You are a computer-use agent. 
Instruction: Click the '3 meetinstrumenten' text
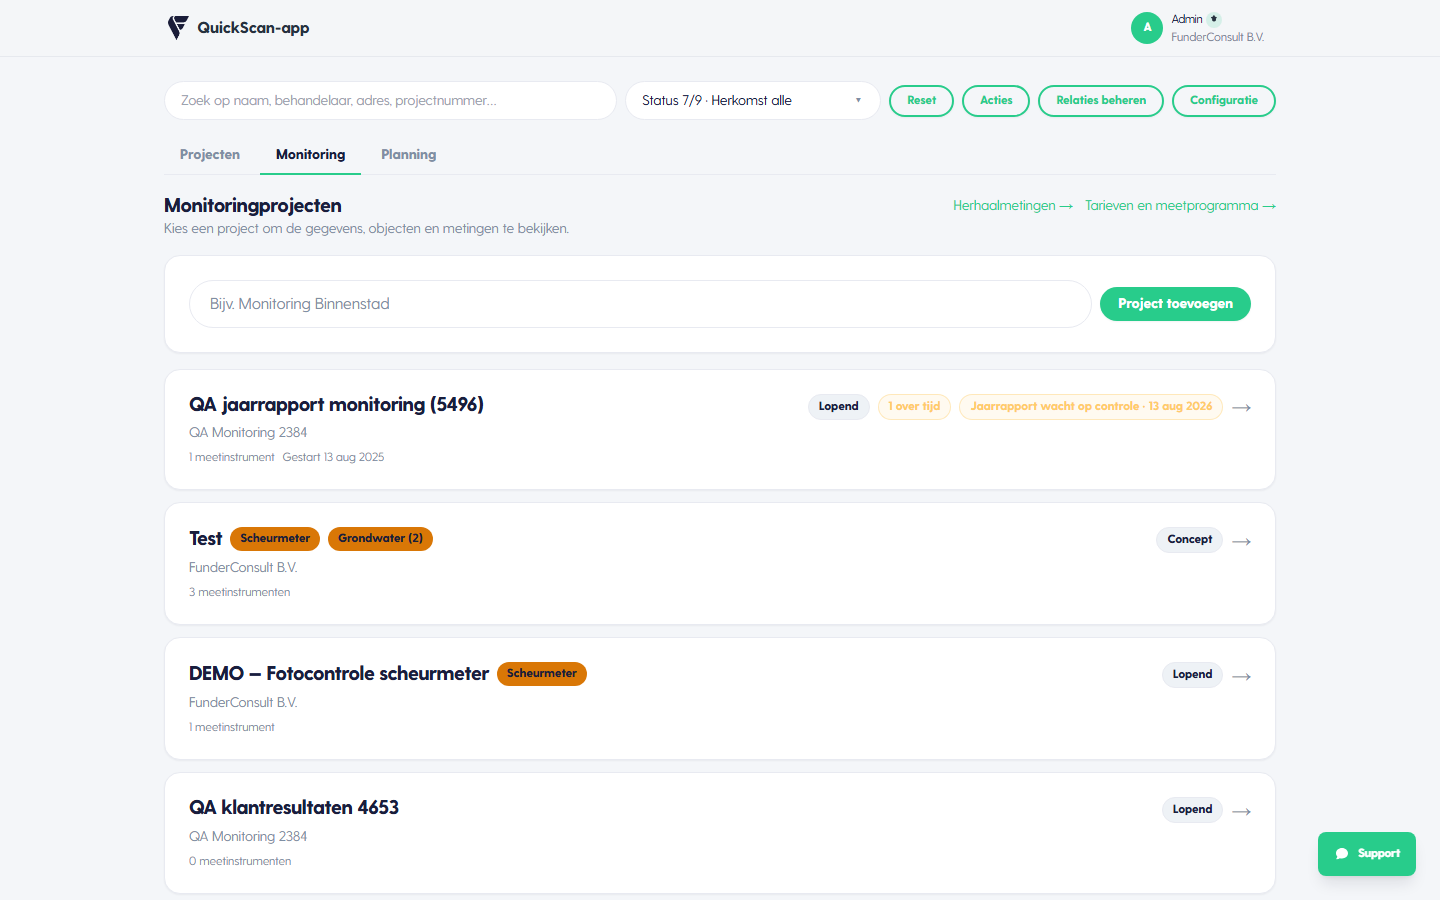[240, 592]
